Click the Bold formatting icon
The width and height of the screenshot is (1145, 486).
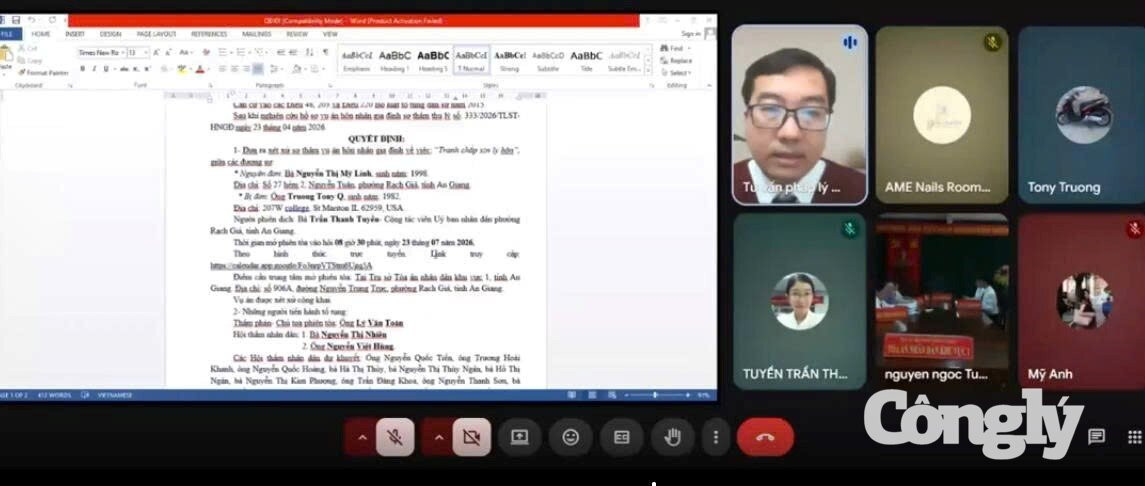83,69
